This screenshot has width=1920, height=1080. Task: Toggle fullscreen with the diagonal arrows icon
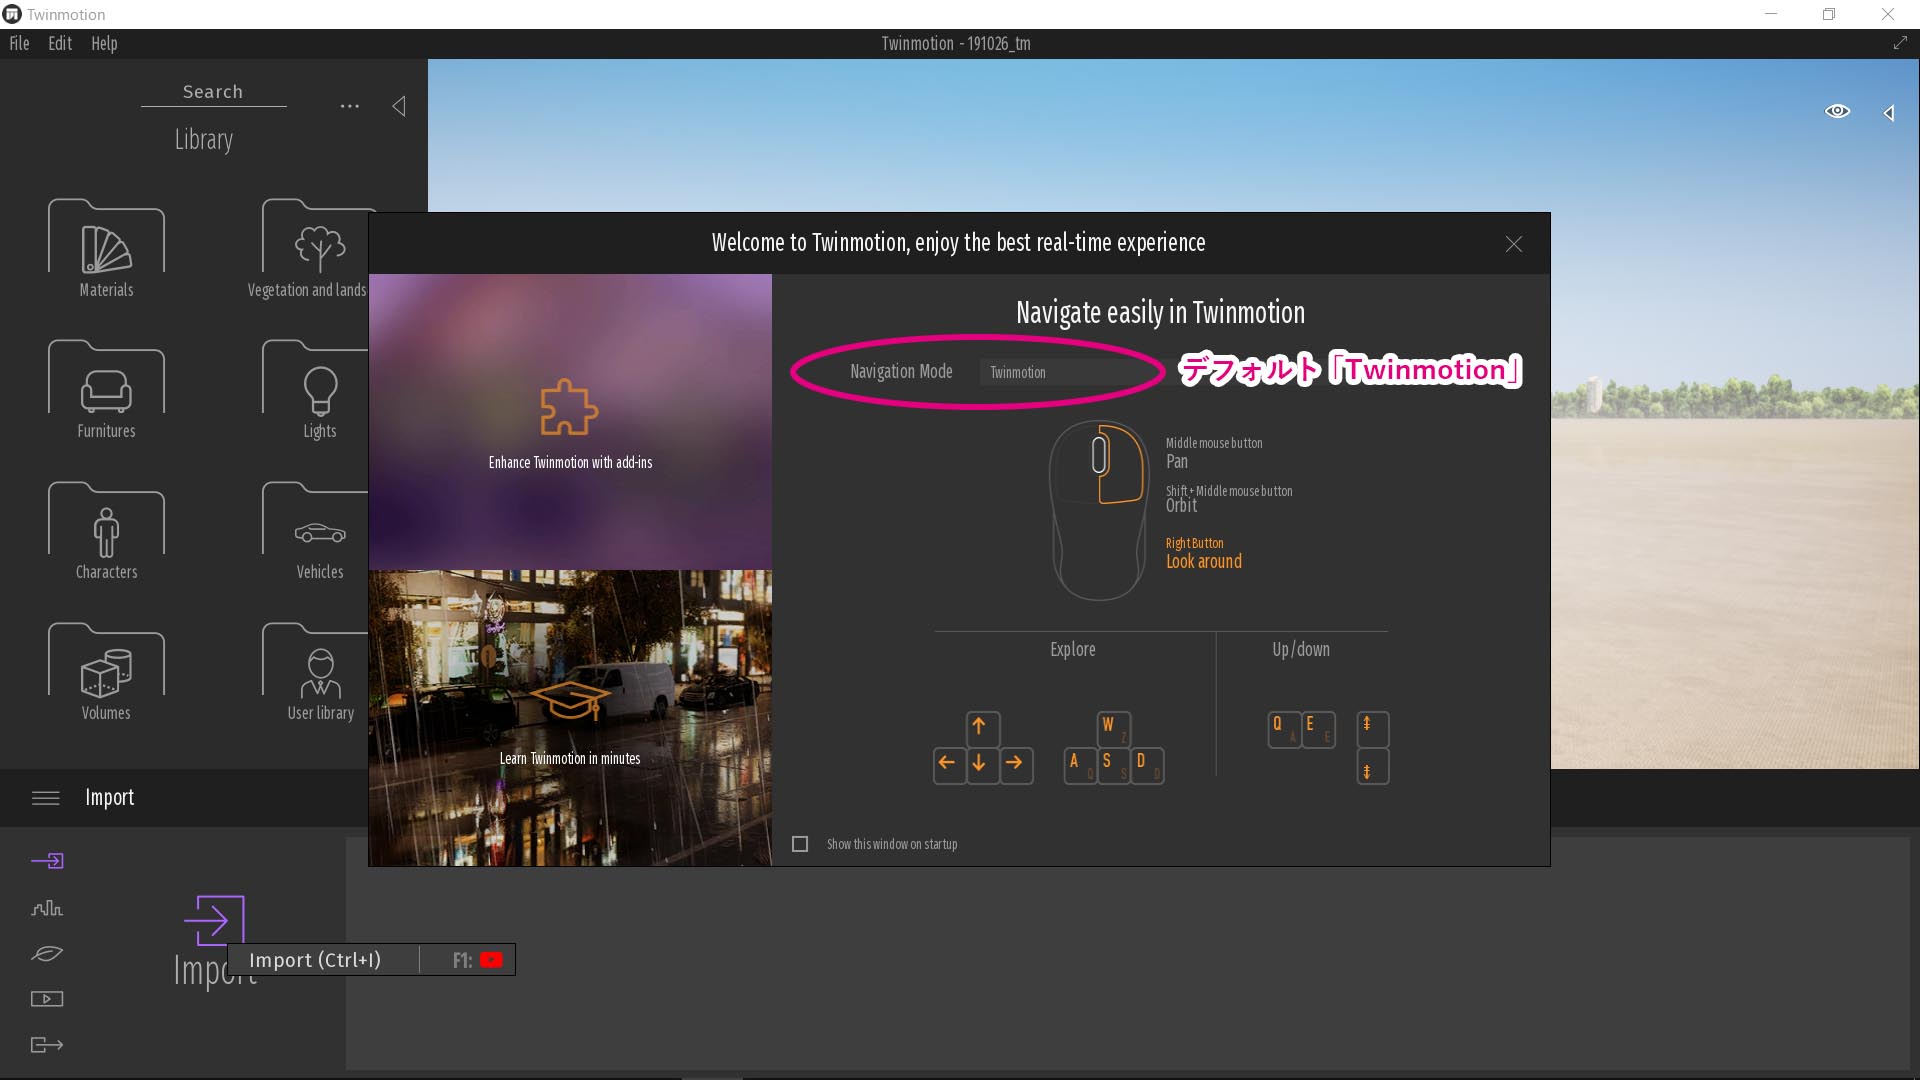pos(1900,43)
